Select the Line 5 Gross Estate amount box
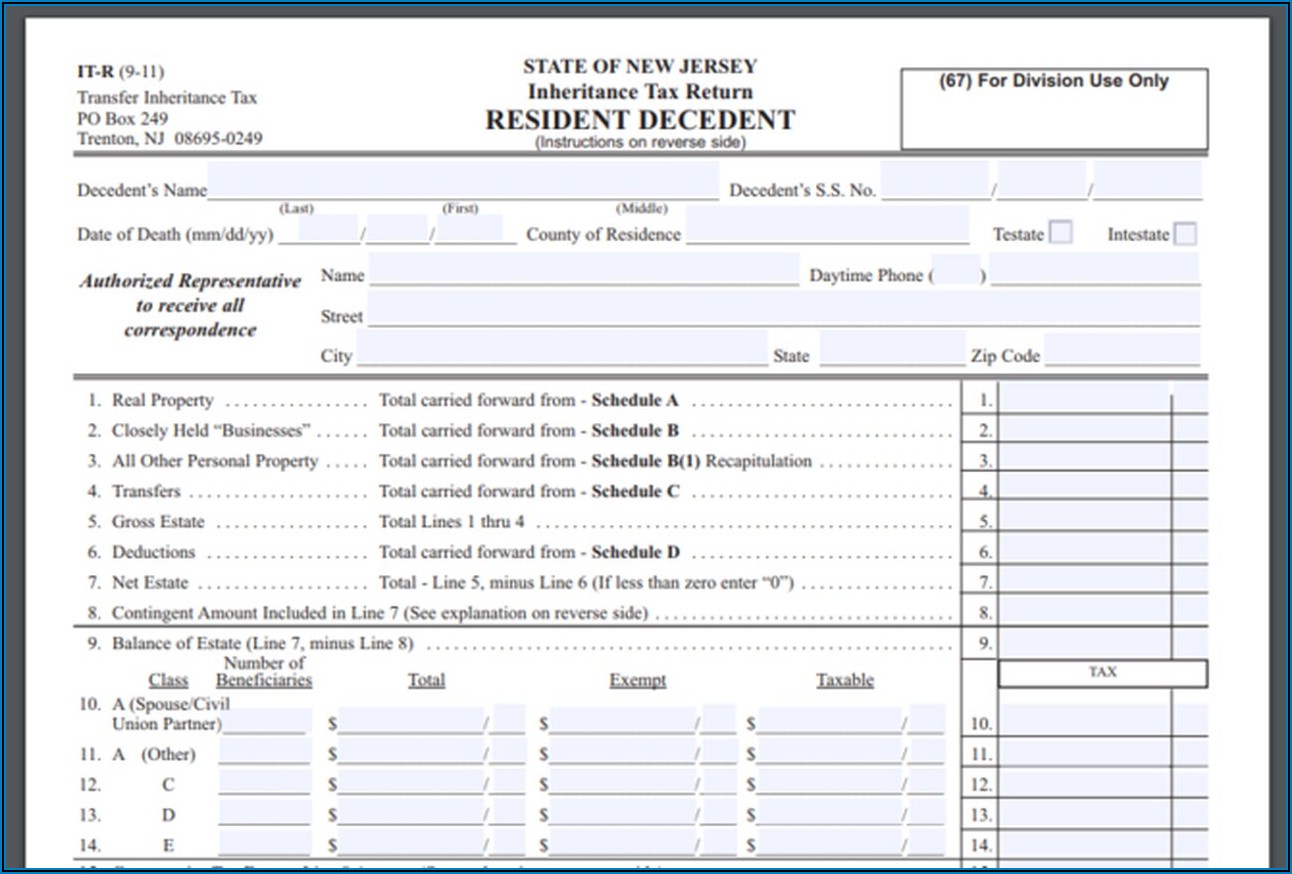 pos(1084,520)
